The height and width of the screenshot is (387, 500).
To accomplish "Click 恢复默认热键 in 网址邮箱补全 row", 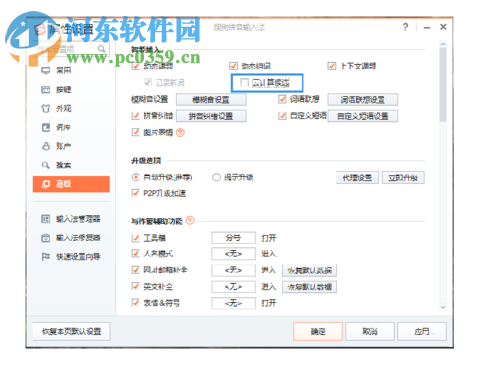I will pos(310,270).
